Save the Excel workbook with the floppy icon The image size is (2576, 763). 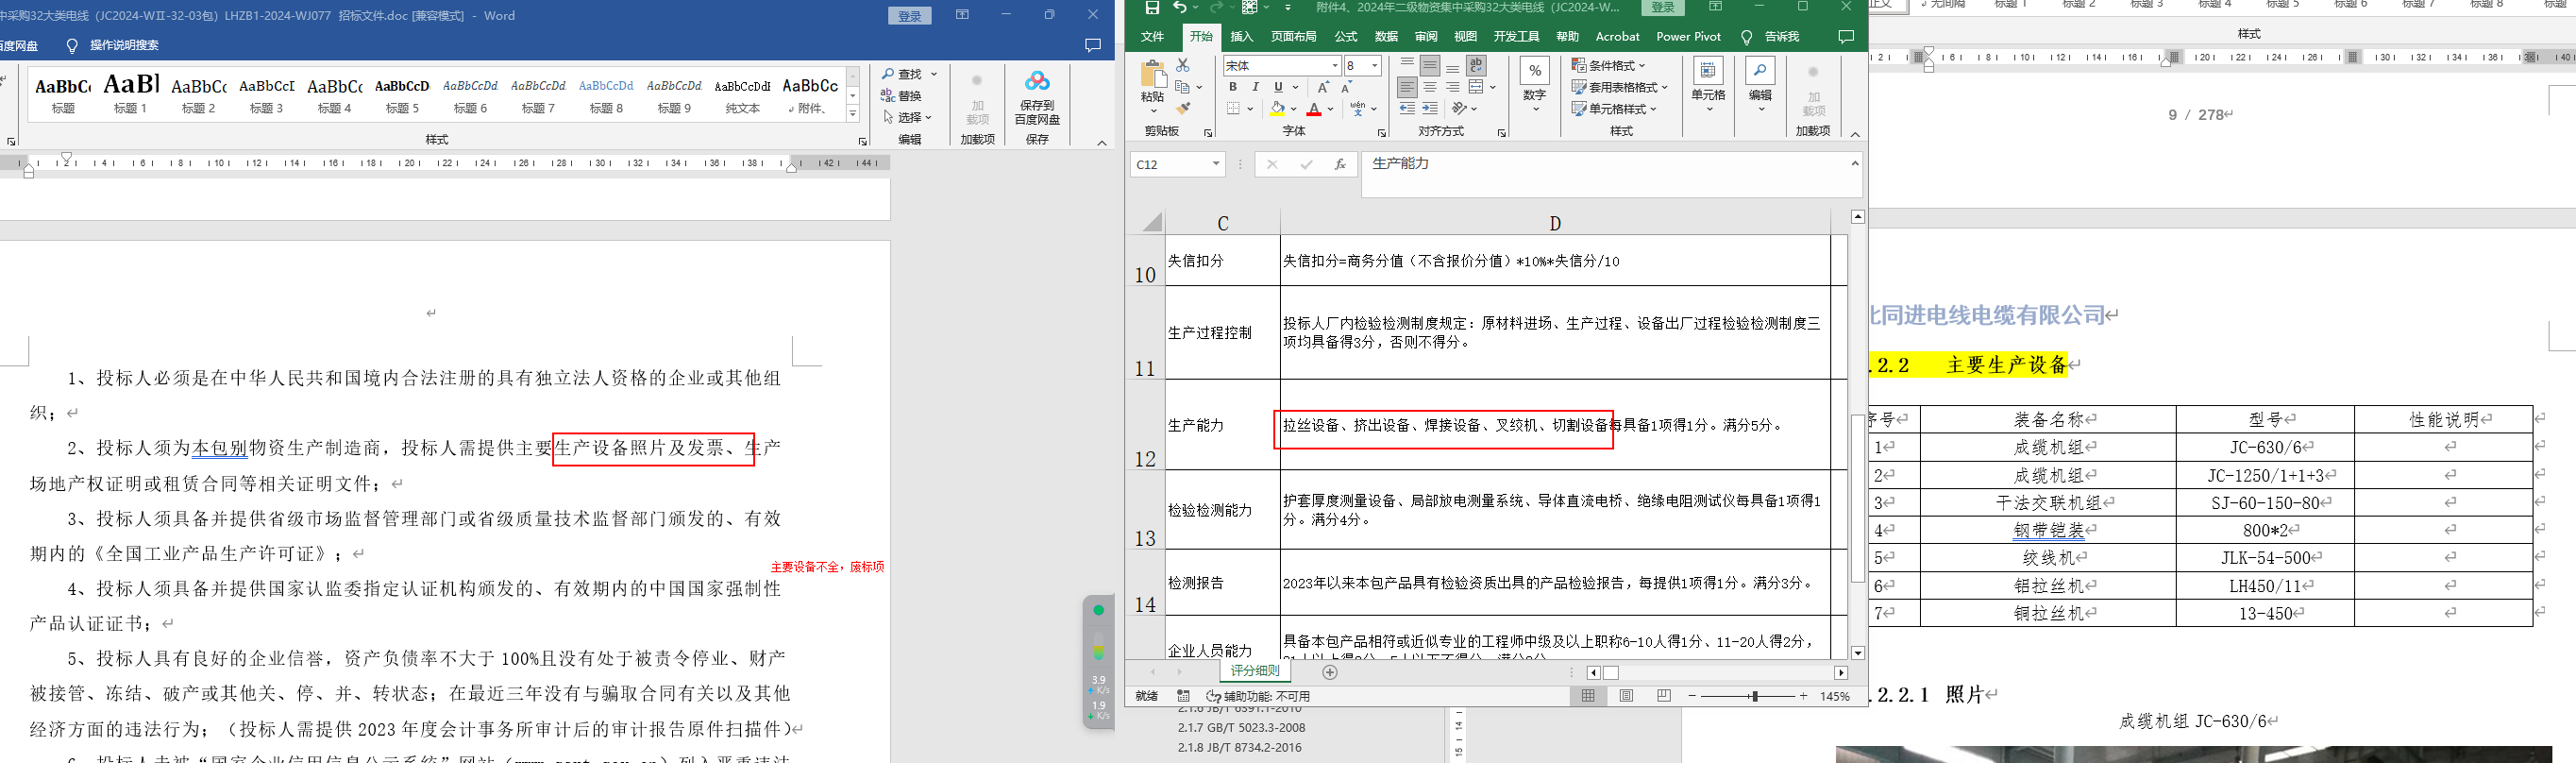pos(1152,8)
